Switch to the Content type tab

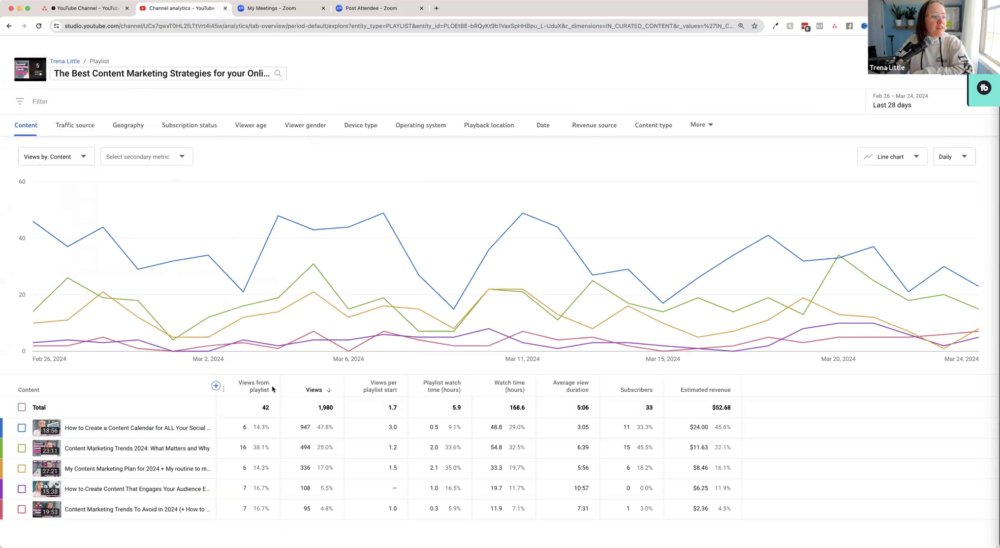653,125
